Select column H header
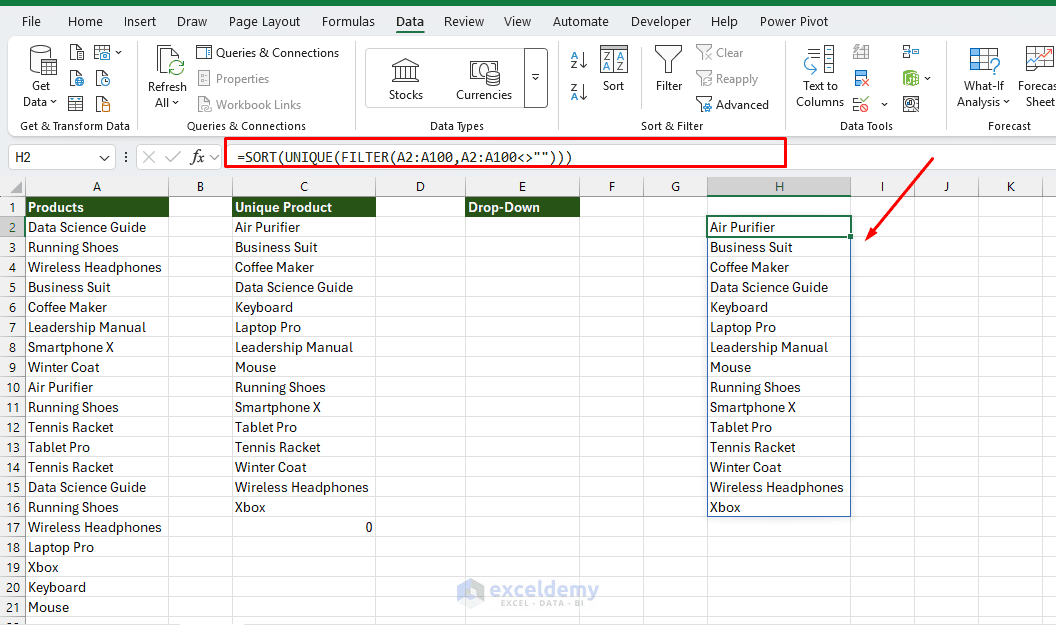Viewport: 1056px width, 625px height. (779, 187)
